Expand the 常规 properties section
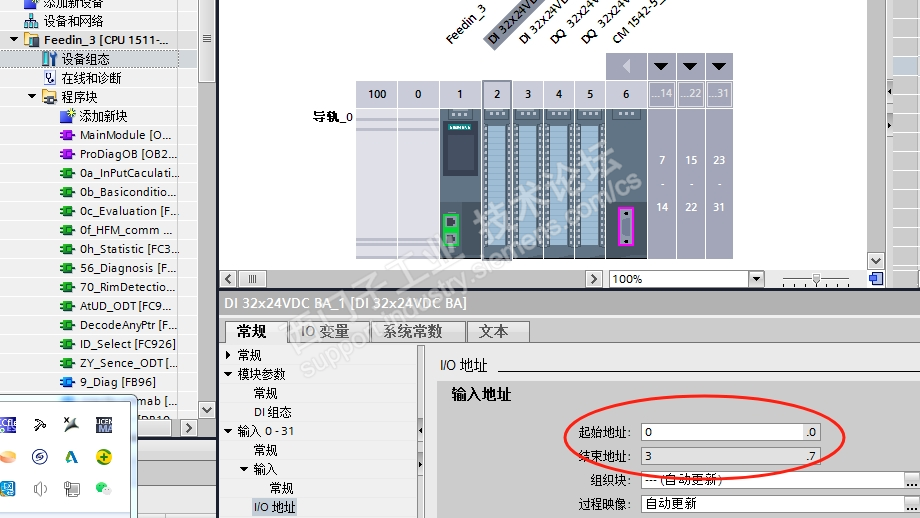 point(228,355)
